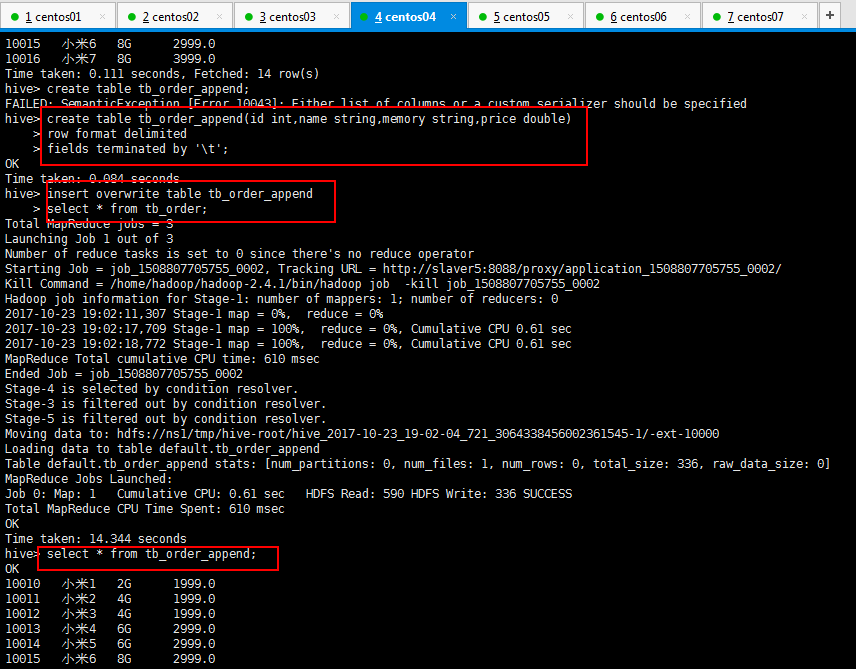Click the result row starting with 10014
The width and height of the screenshot is (856, 669).
pos(110,644)
